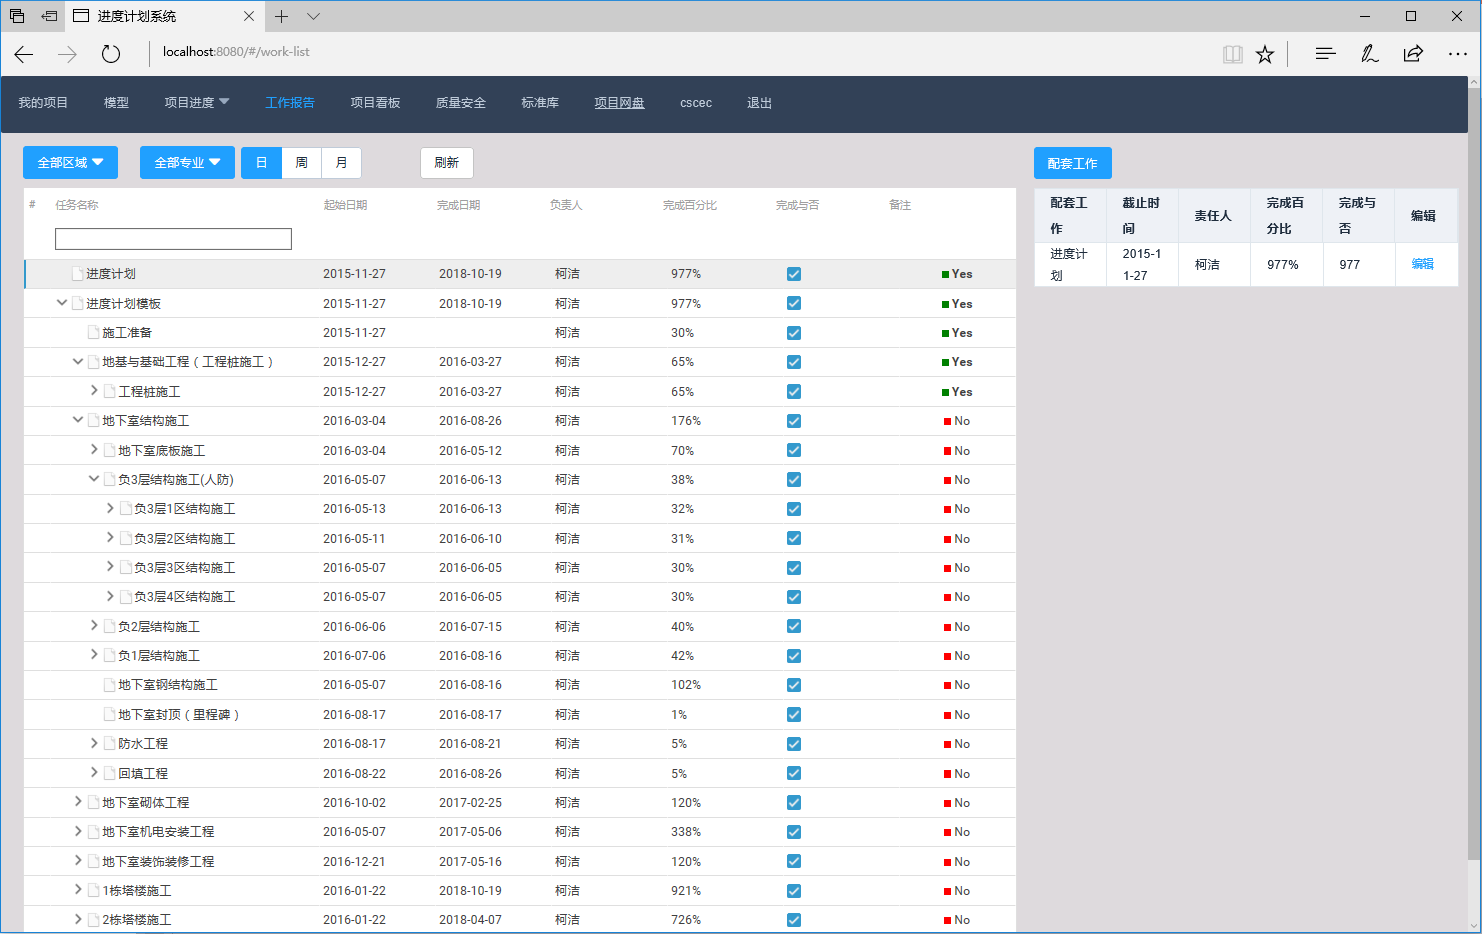Viewport: 1482px width, 934px height.
Task: Toggle checkbox in 地下室底板施工 row
Action: (x=794, y=450)
